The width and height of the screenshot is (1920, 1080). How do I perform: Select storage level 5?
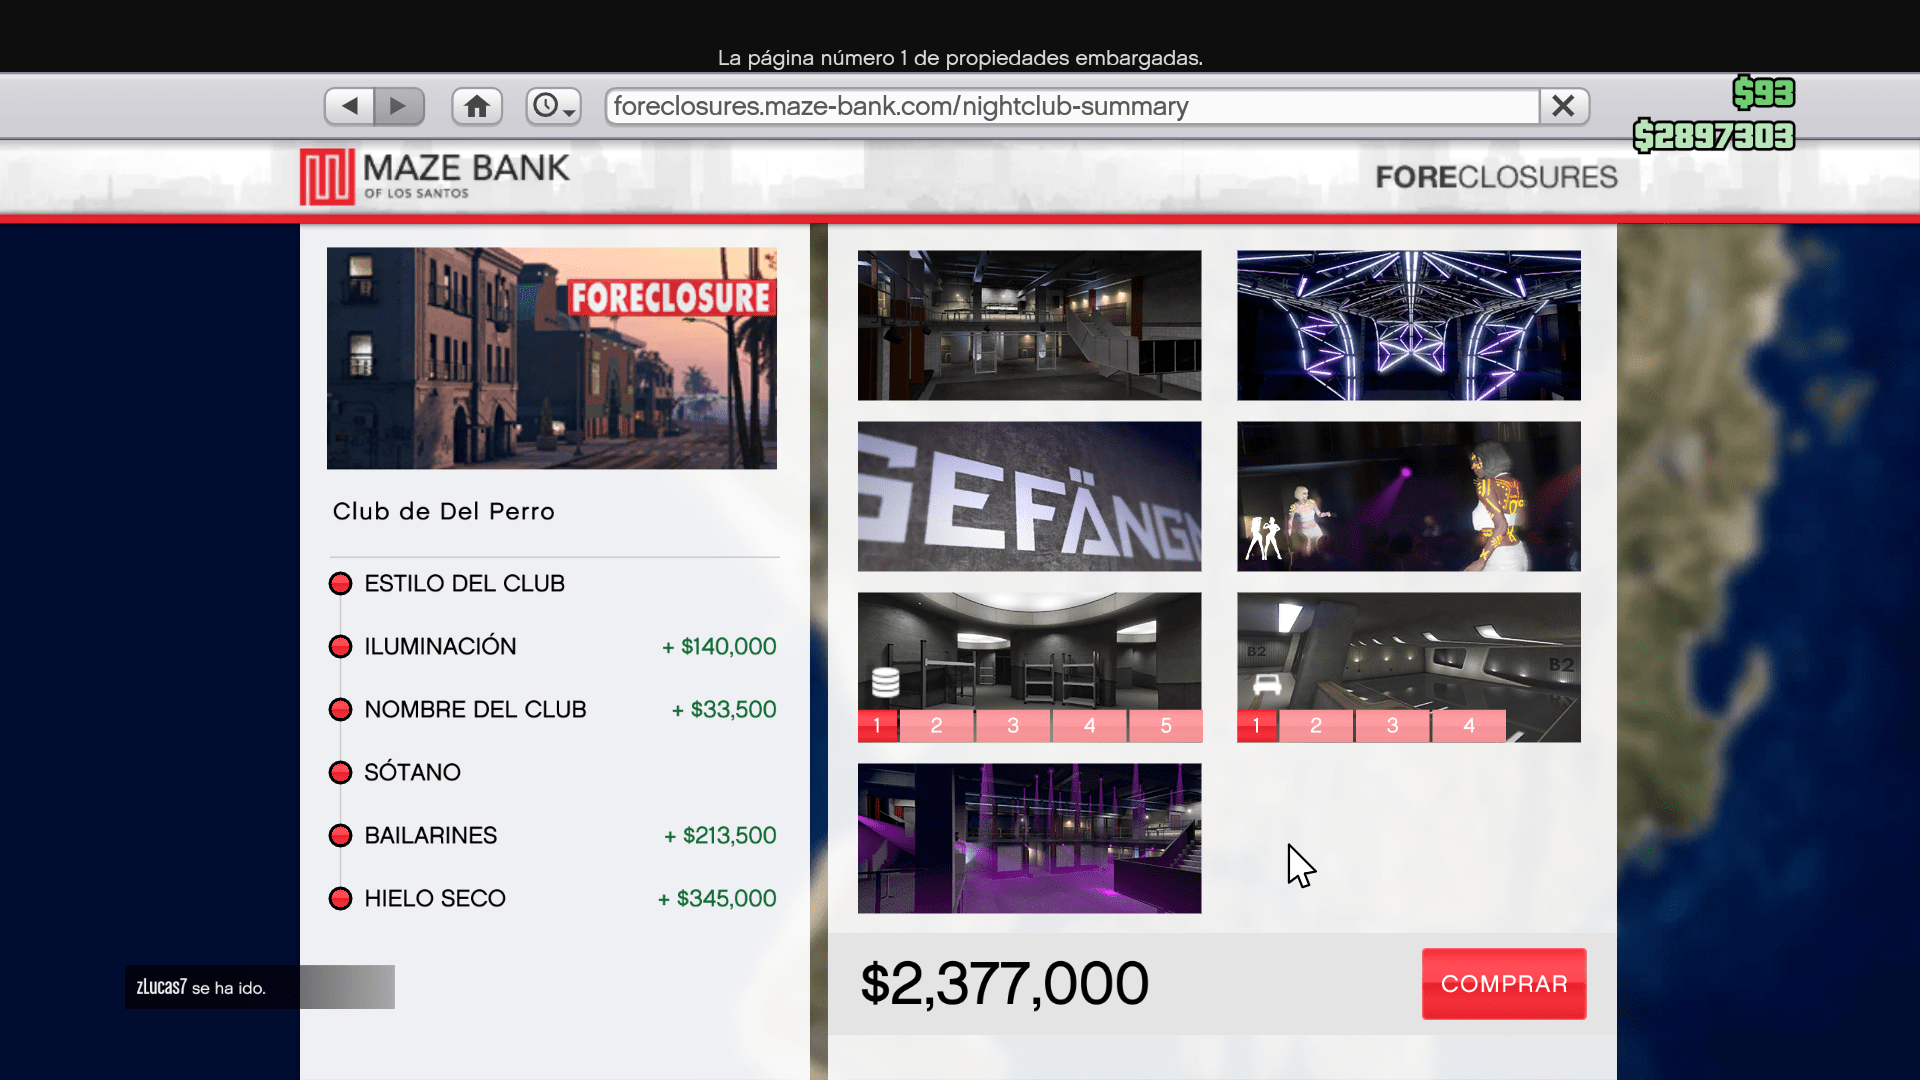pyautogui.click(x=1166, y=726)
